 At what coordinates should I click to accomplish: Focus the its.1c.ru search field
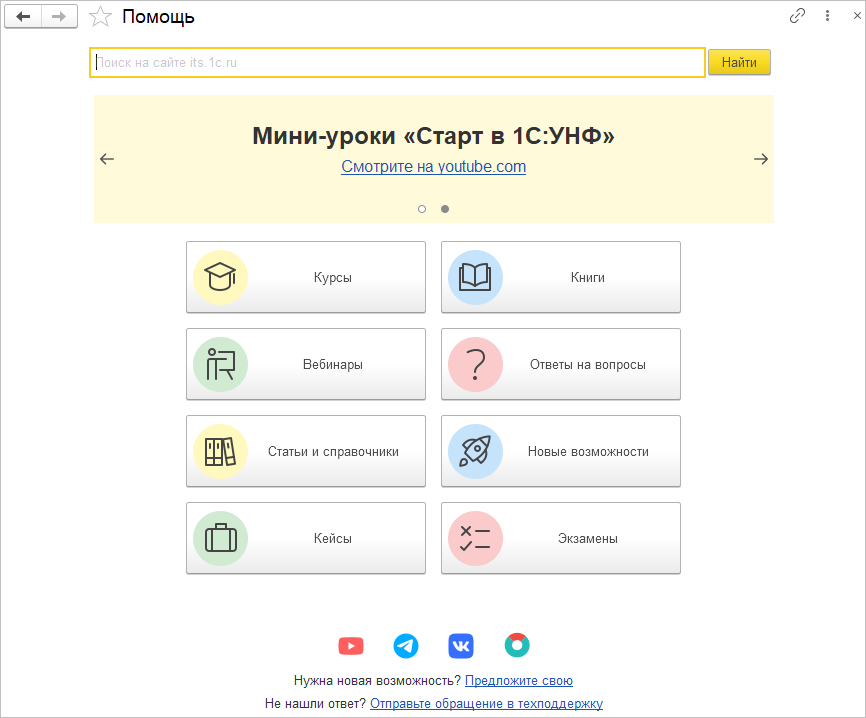(397, 62)
